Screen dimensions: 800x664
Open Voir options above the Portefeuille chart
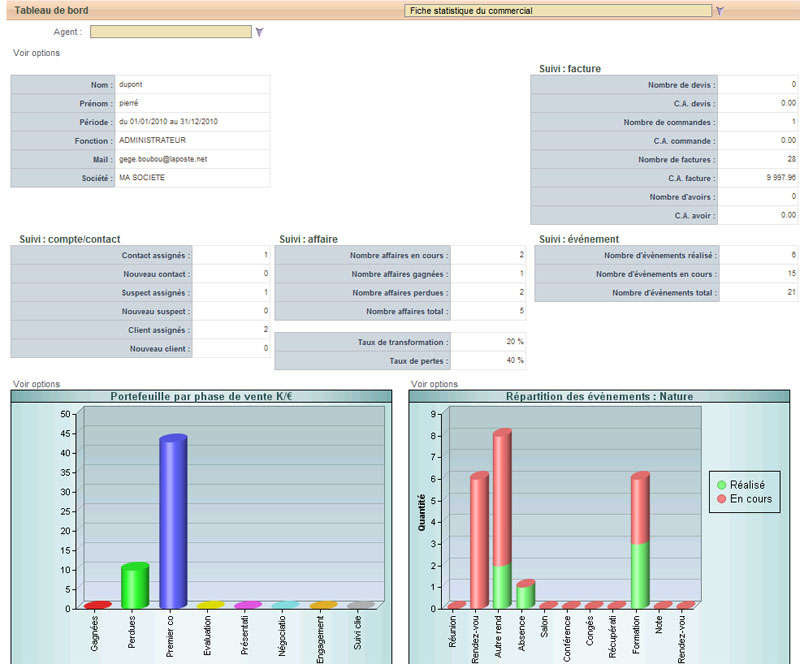coord(36,384)
